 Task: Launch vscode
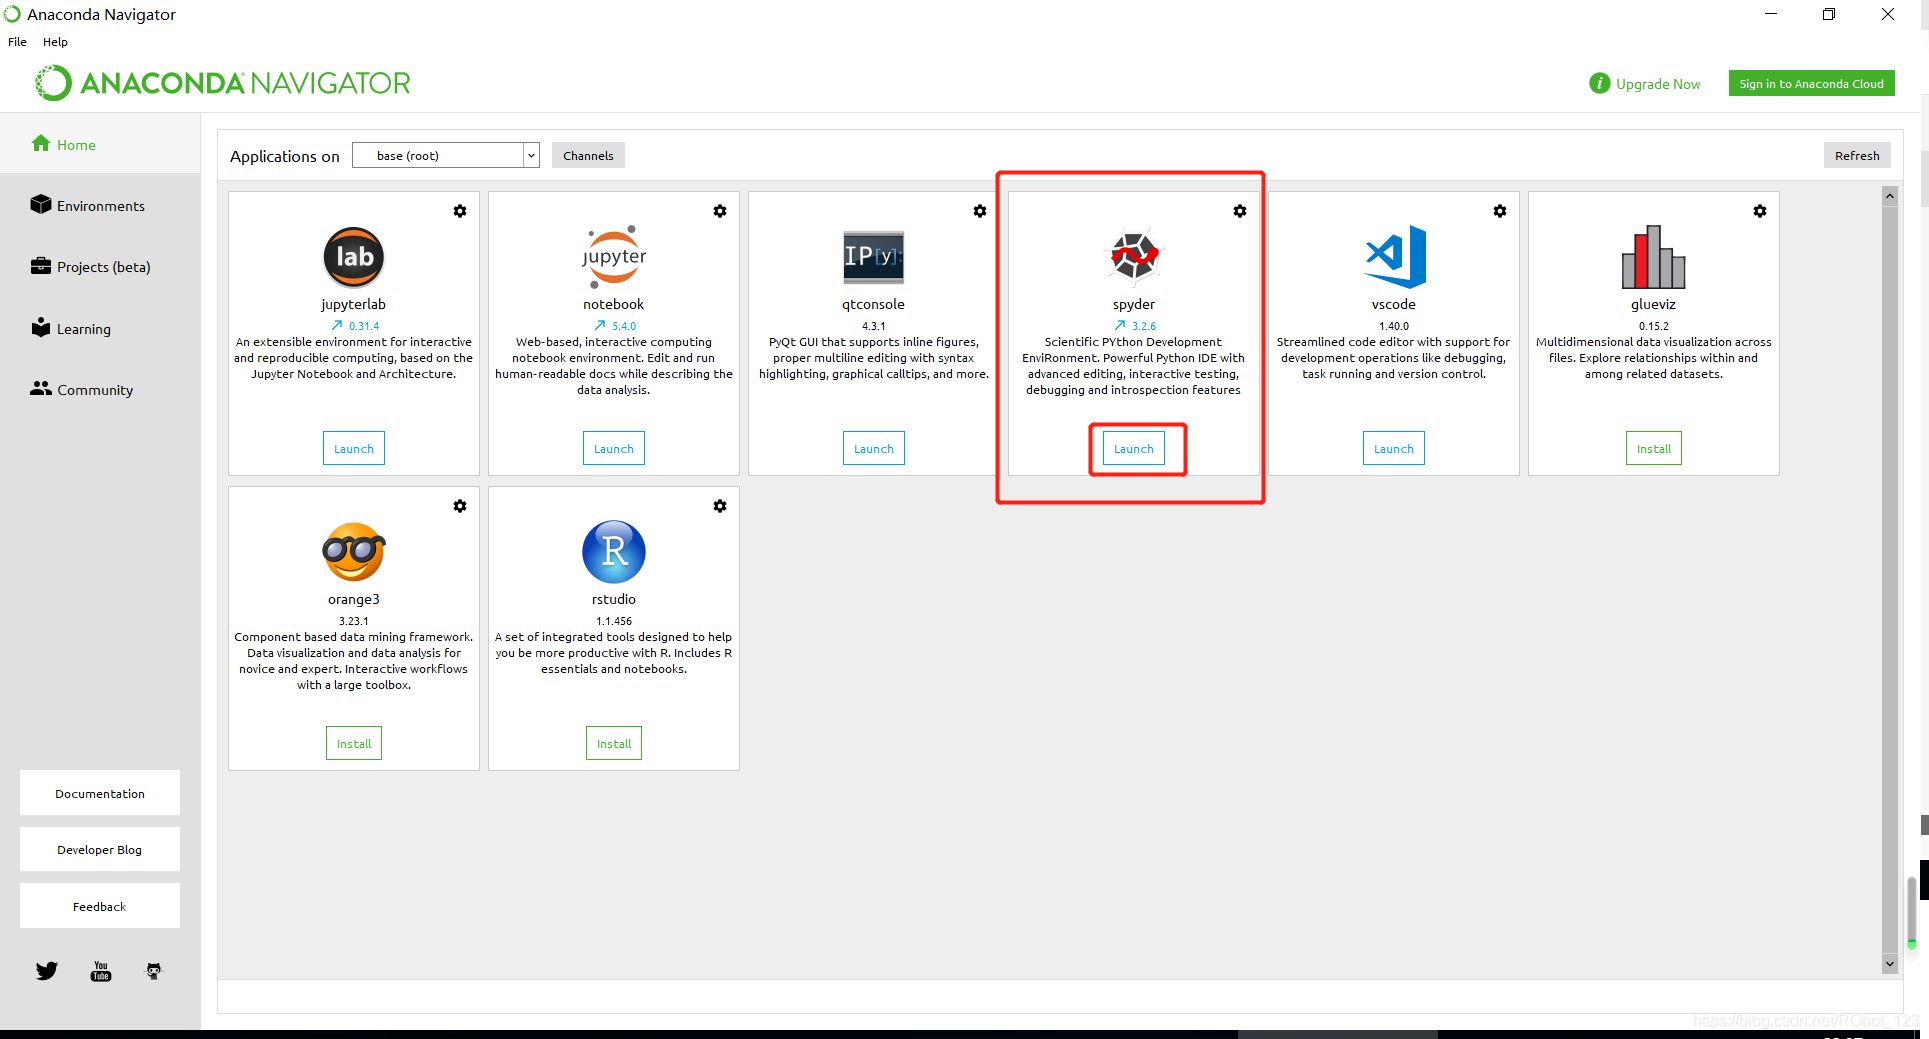pyautogui.click(x=1394, y=449)
